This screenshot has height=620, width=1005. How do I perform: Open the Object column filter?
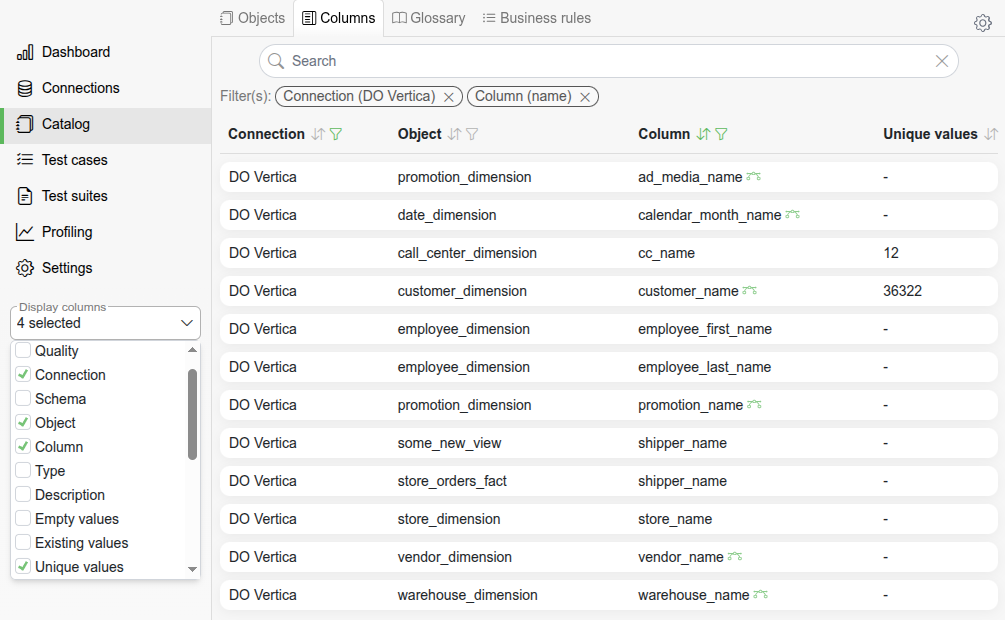[x=472, y=134]
